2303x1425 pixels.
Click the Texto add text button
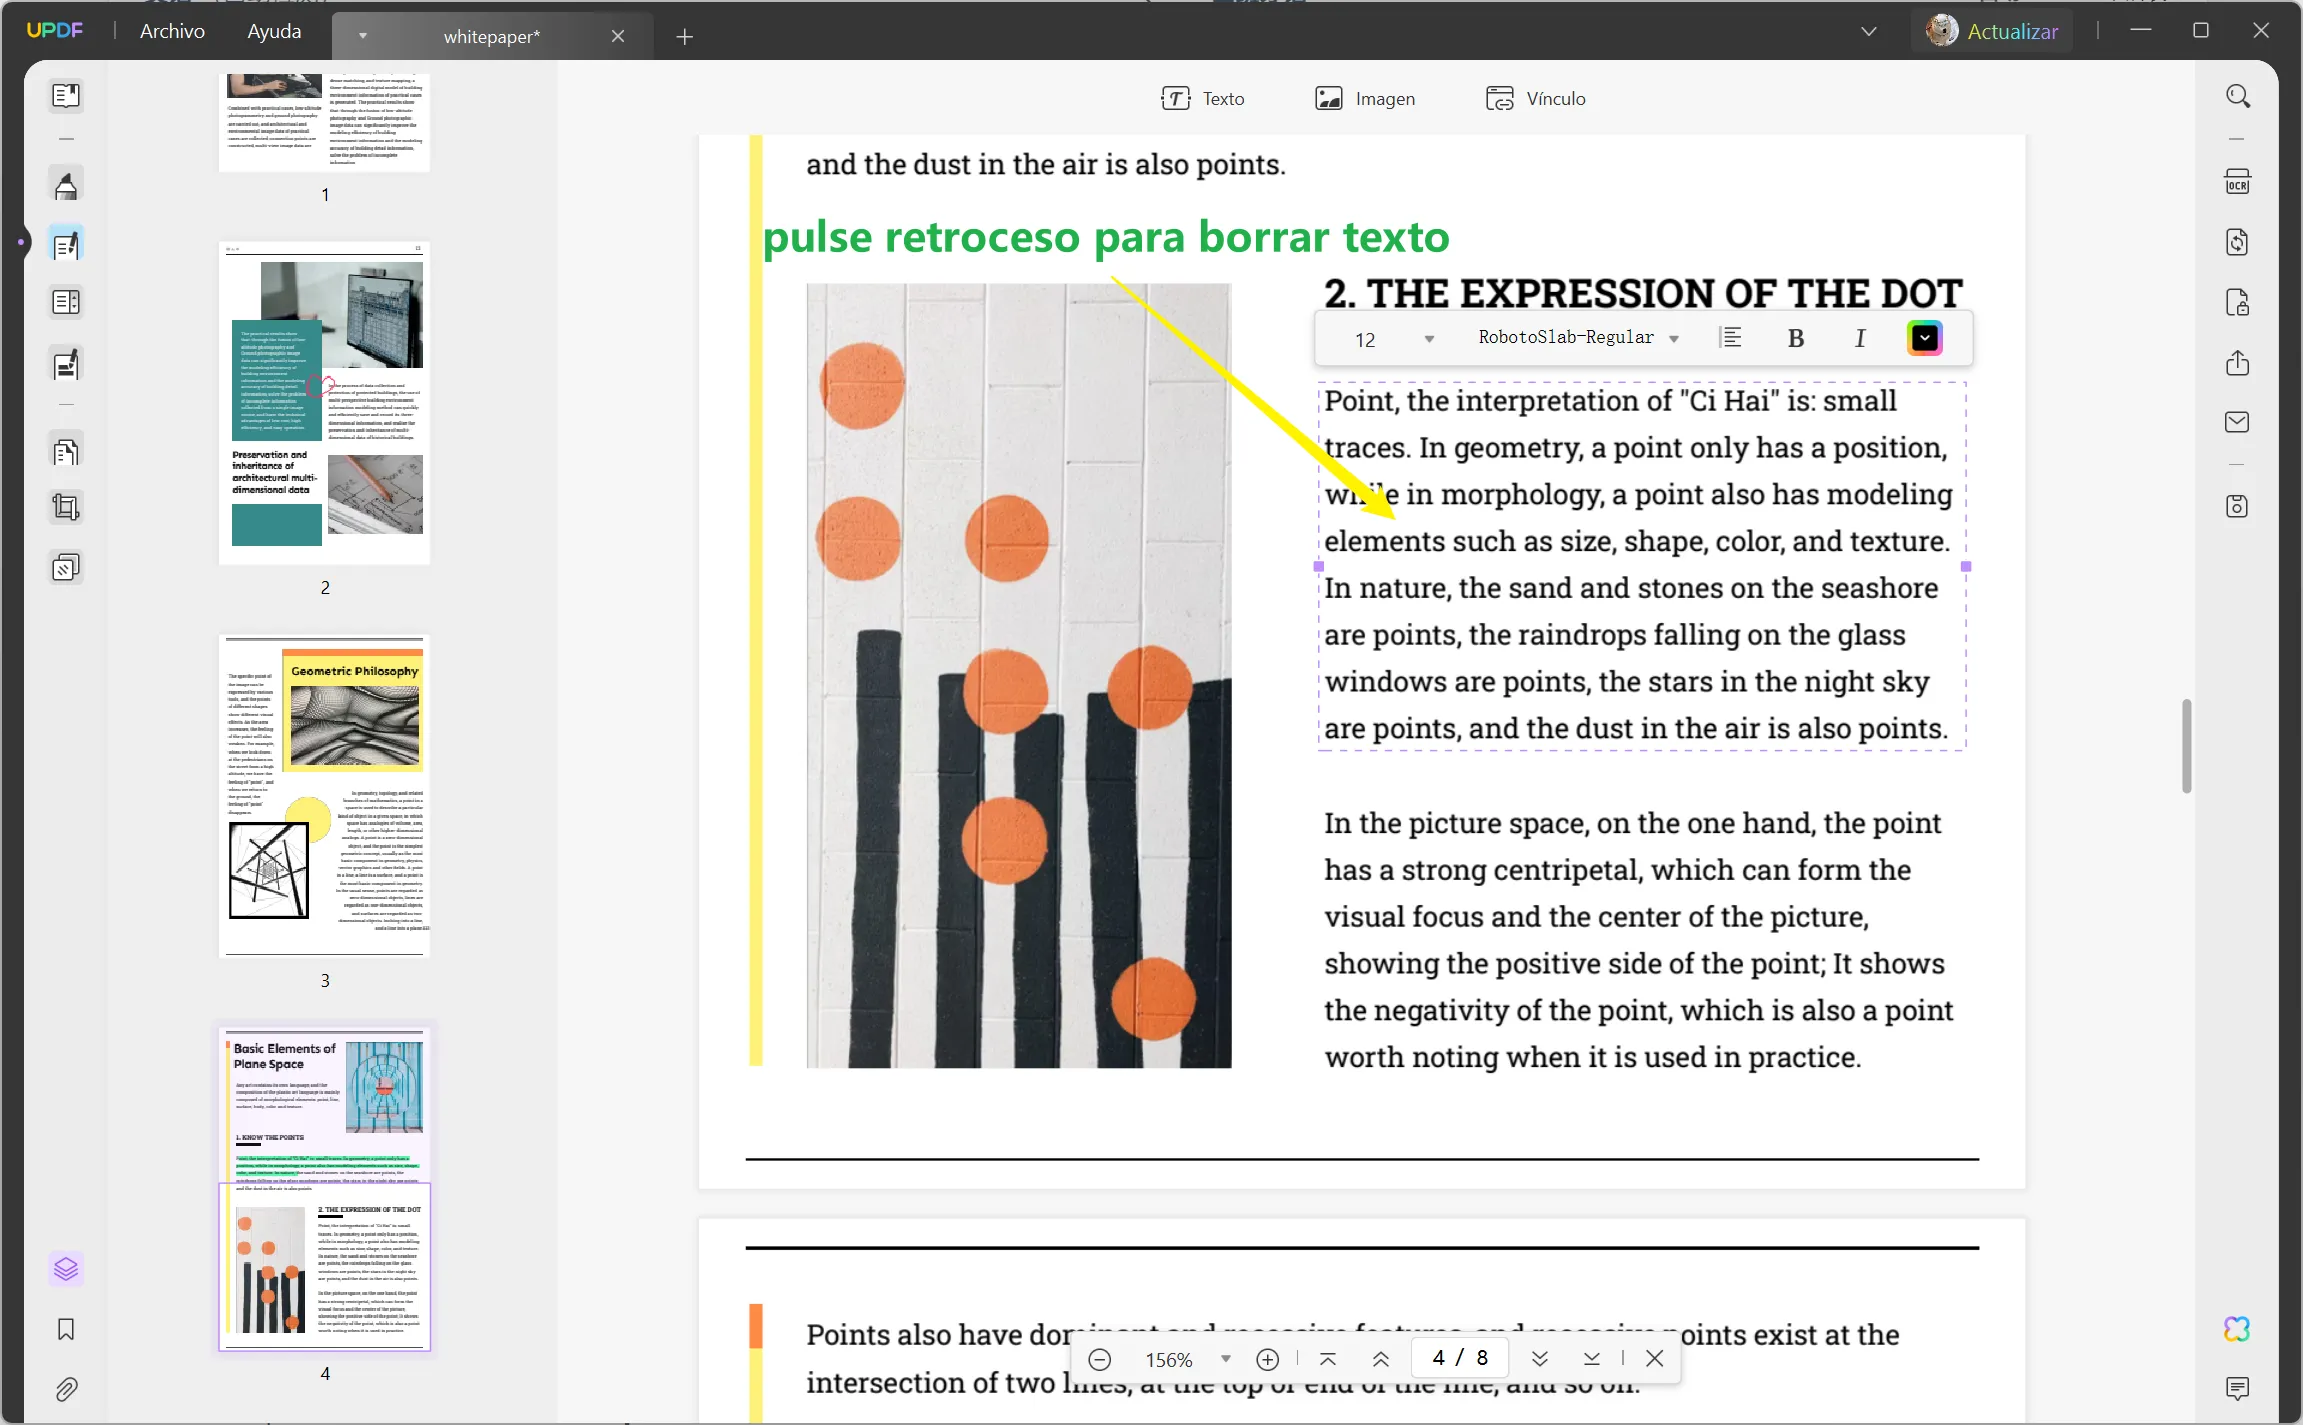(x=1203, y=98)
